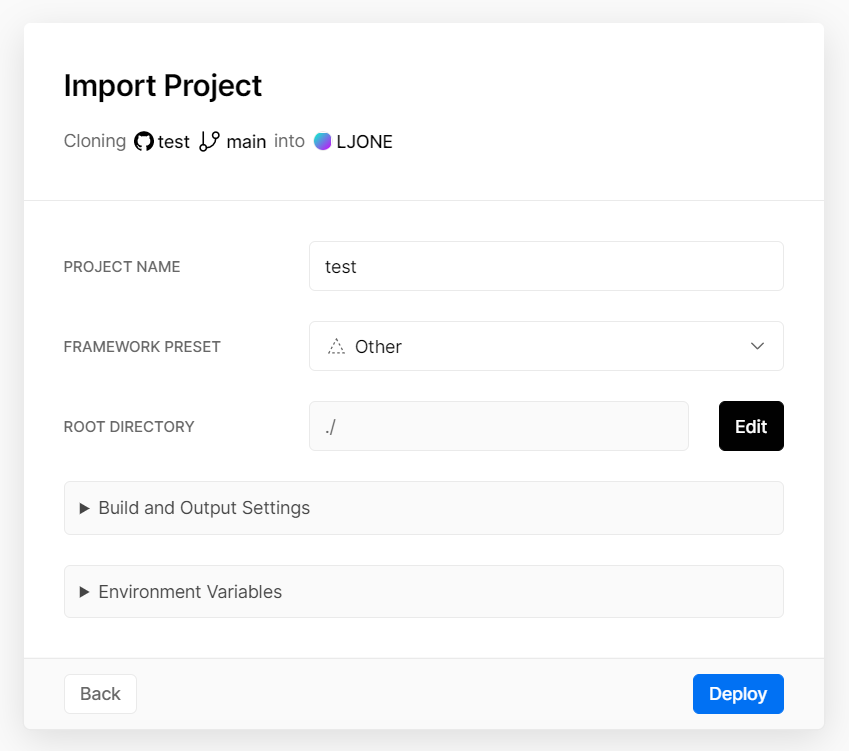Screen dimensions: 849x751
Task: Click the blue Deploy button
Action: tap(738, 694)
